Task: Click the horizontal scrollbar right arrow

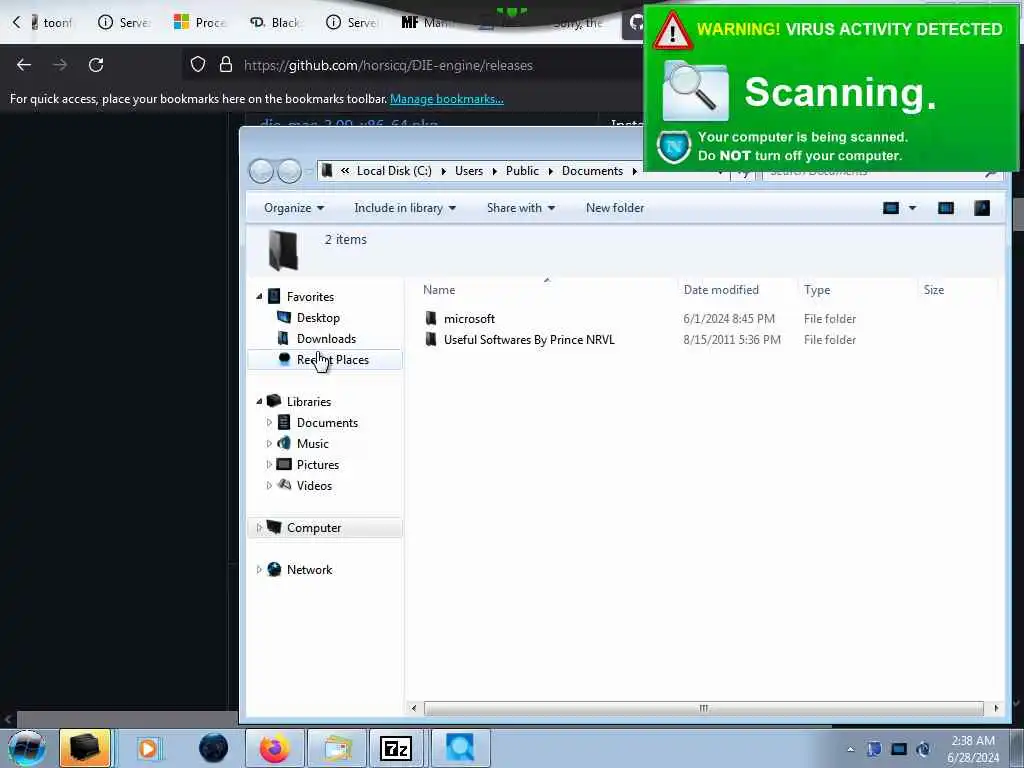Action: [x=995, y=708]
